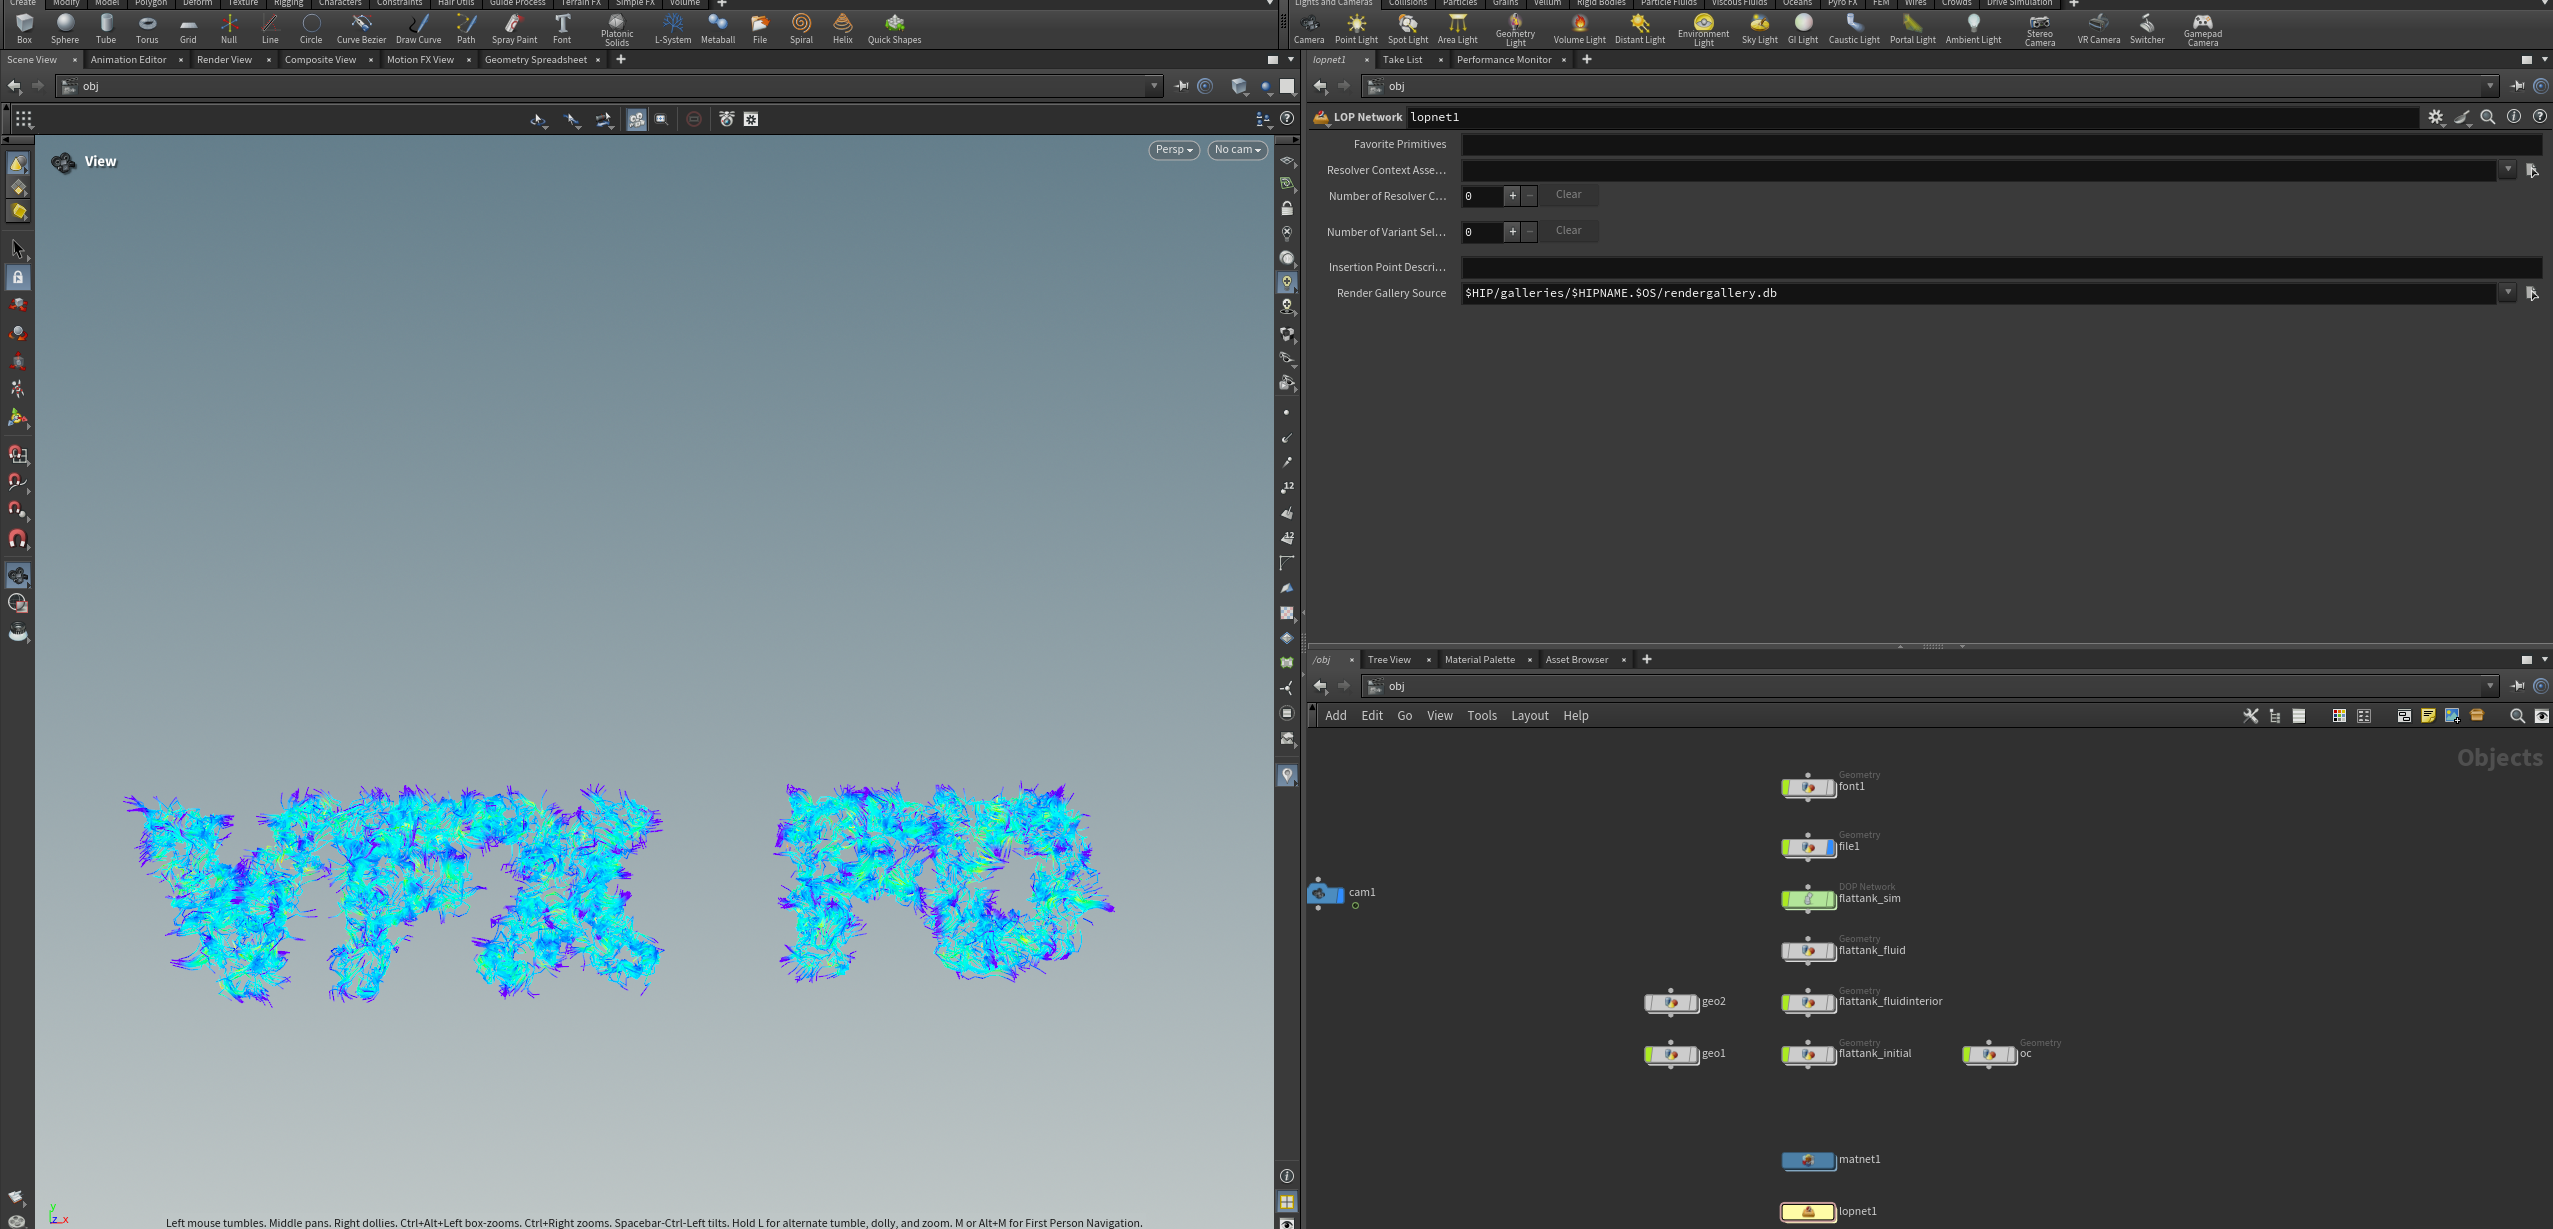Expand the Render Gallery Source dropdown arrow
Image resolution: width=2553 pixels, height=1229 pixels.
2508,293
